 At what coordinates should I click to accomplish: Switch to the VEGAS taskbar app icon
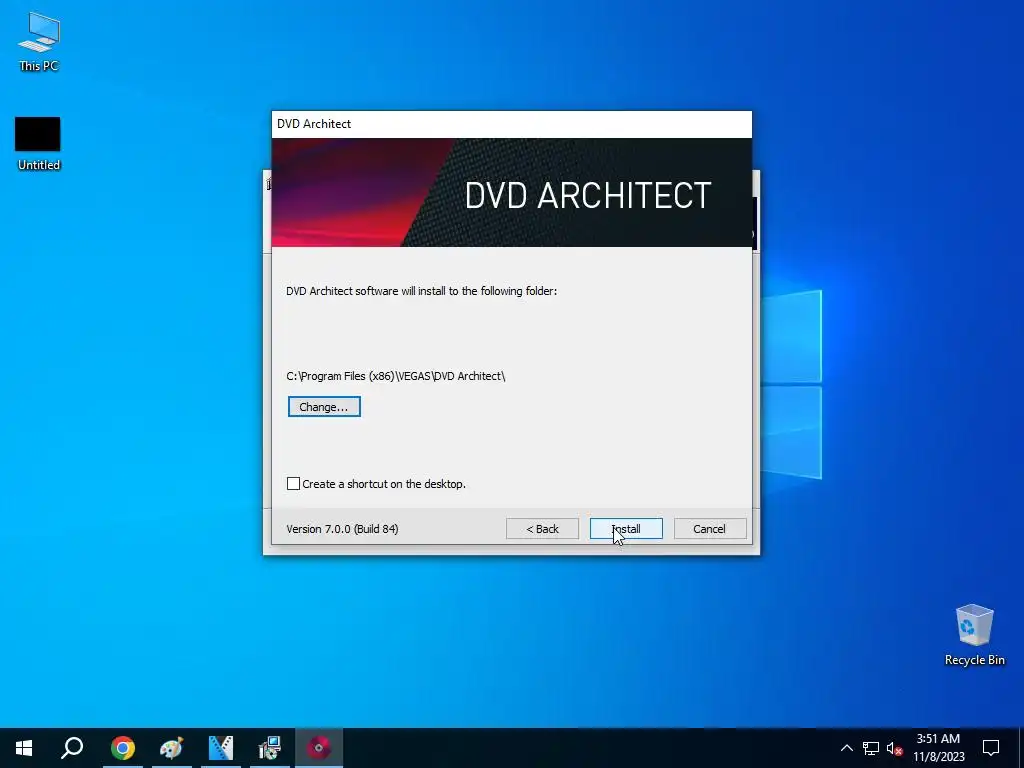(221, 748)
